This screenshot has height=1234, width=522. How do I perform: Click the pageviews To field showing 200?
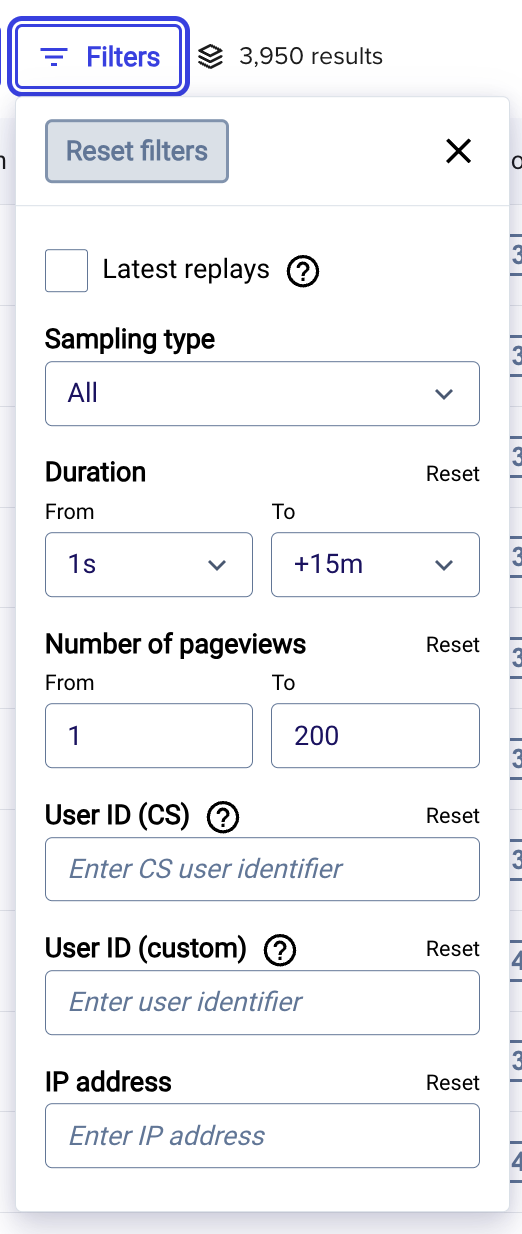[x=375, y=736]
